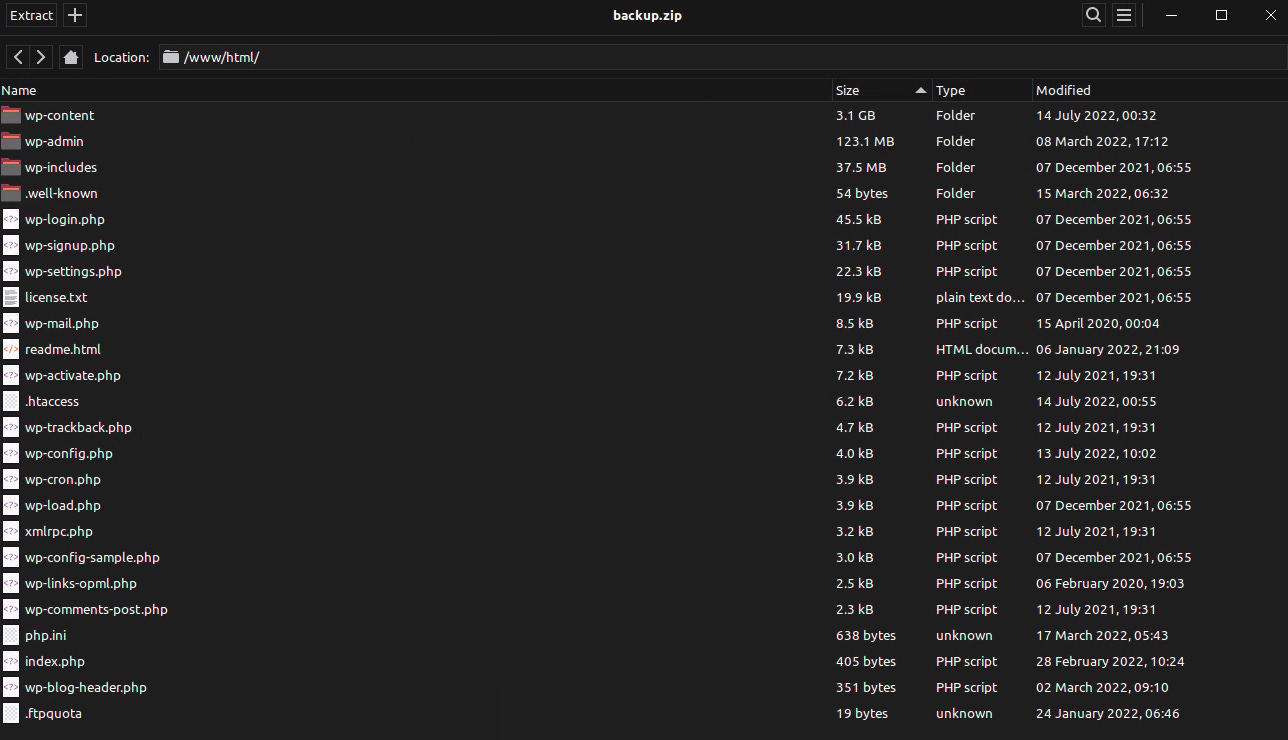Maximize the backup.zip window

tap(1221, 15)
